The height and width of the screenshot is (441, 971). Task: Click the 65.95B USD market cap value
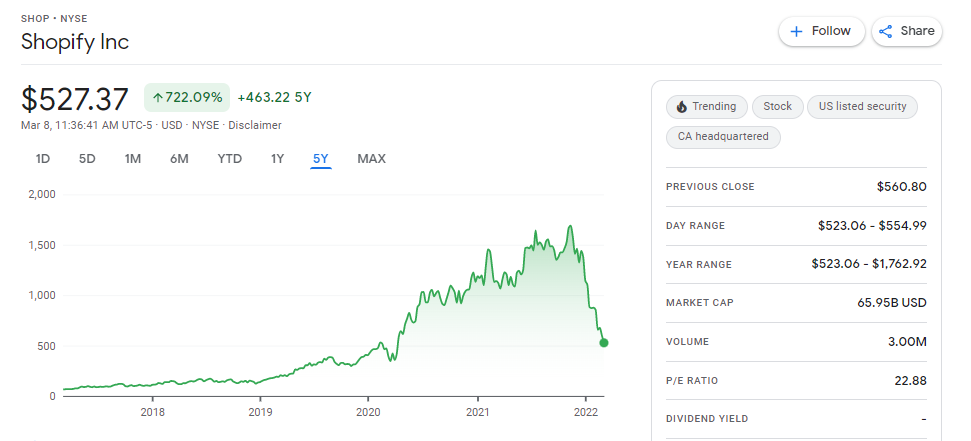click(x=892, y=303)
